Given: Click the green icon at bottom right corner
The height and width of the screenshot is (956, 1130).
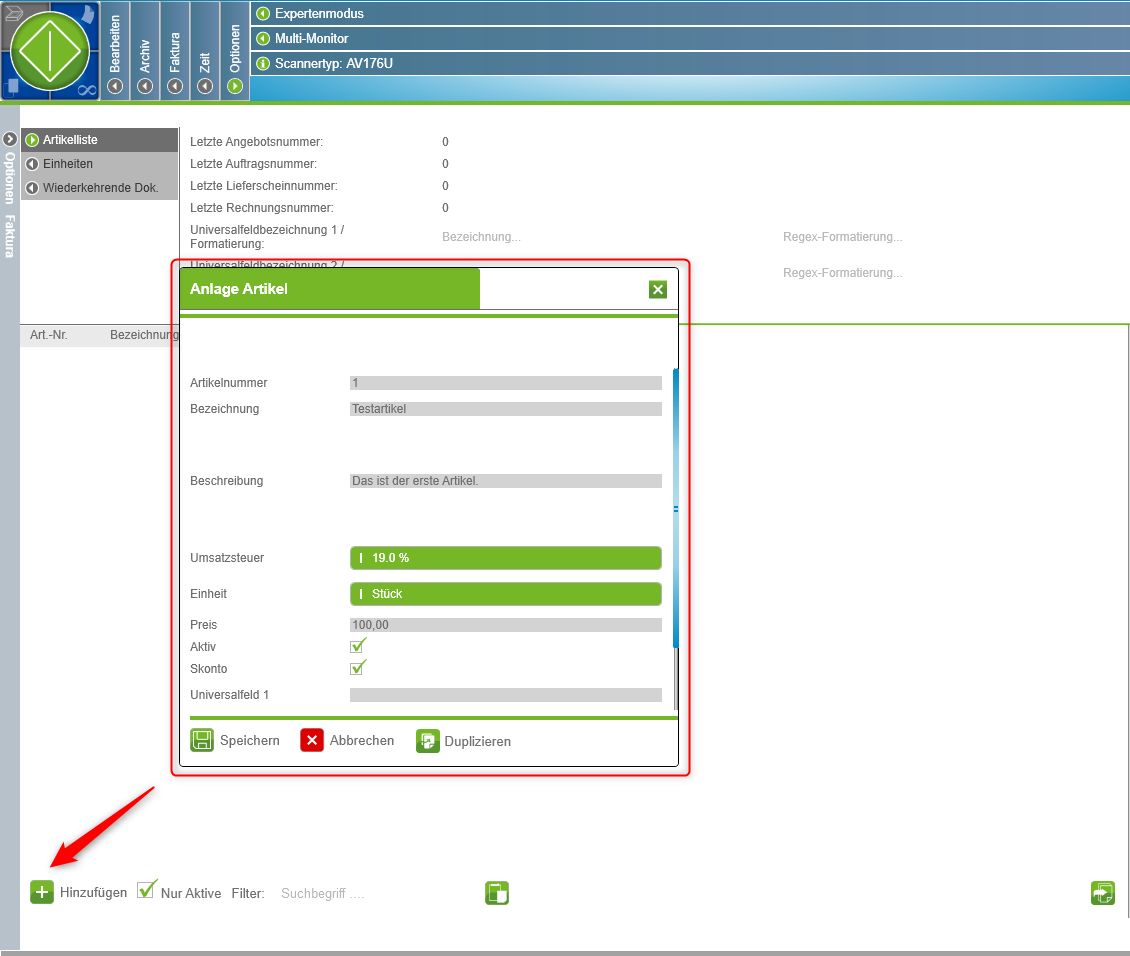Looking at the screenshot, I should click(1102, 893).
